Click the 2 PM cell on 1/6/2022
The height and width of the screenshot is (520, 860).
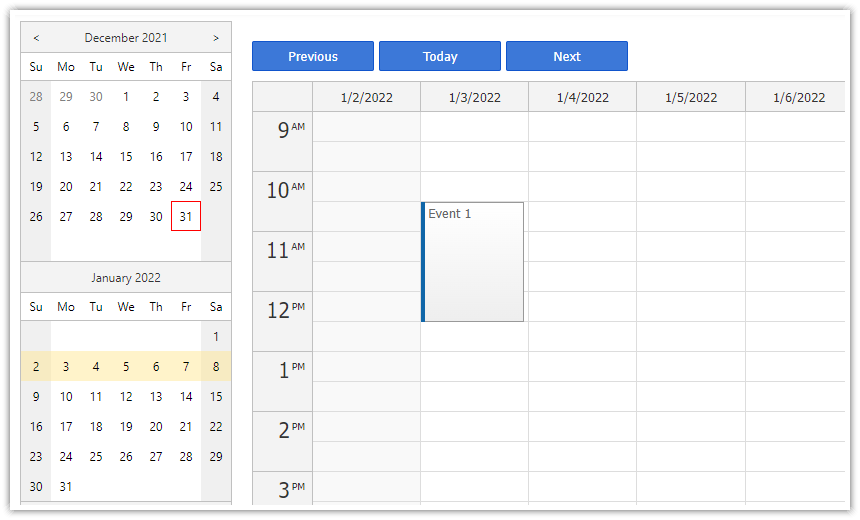795,427
